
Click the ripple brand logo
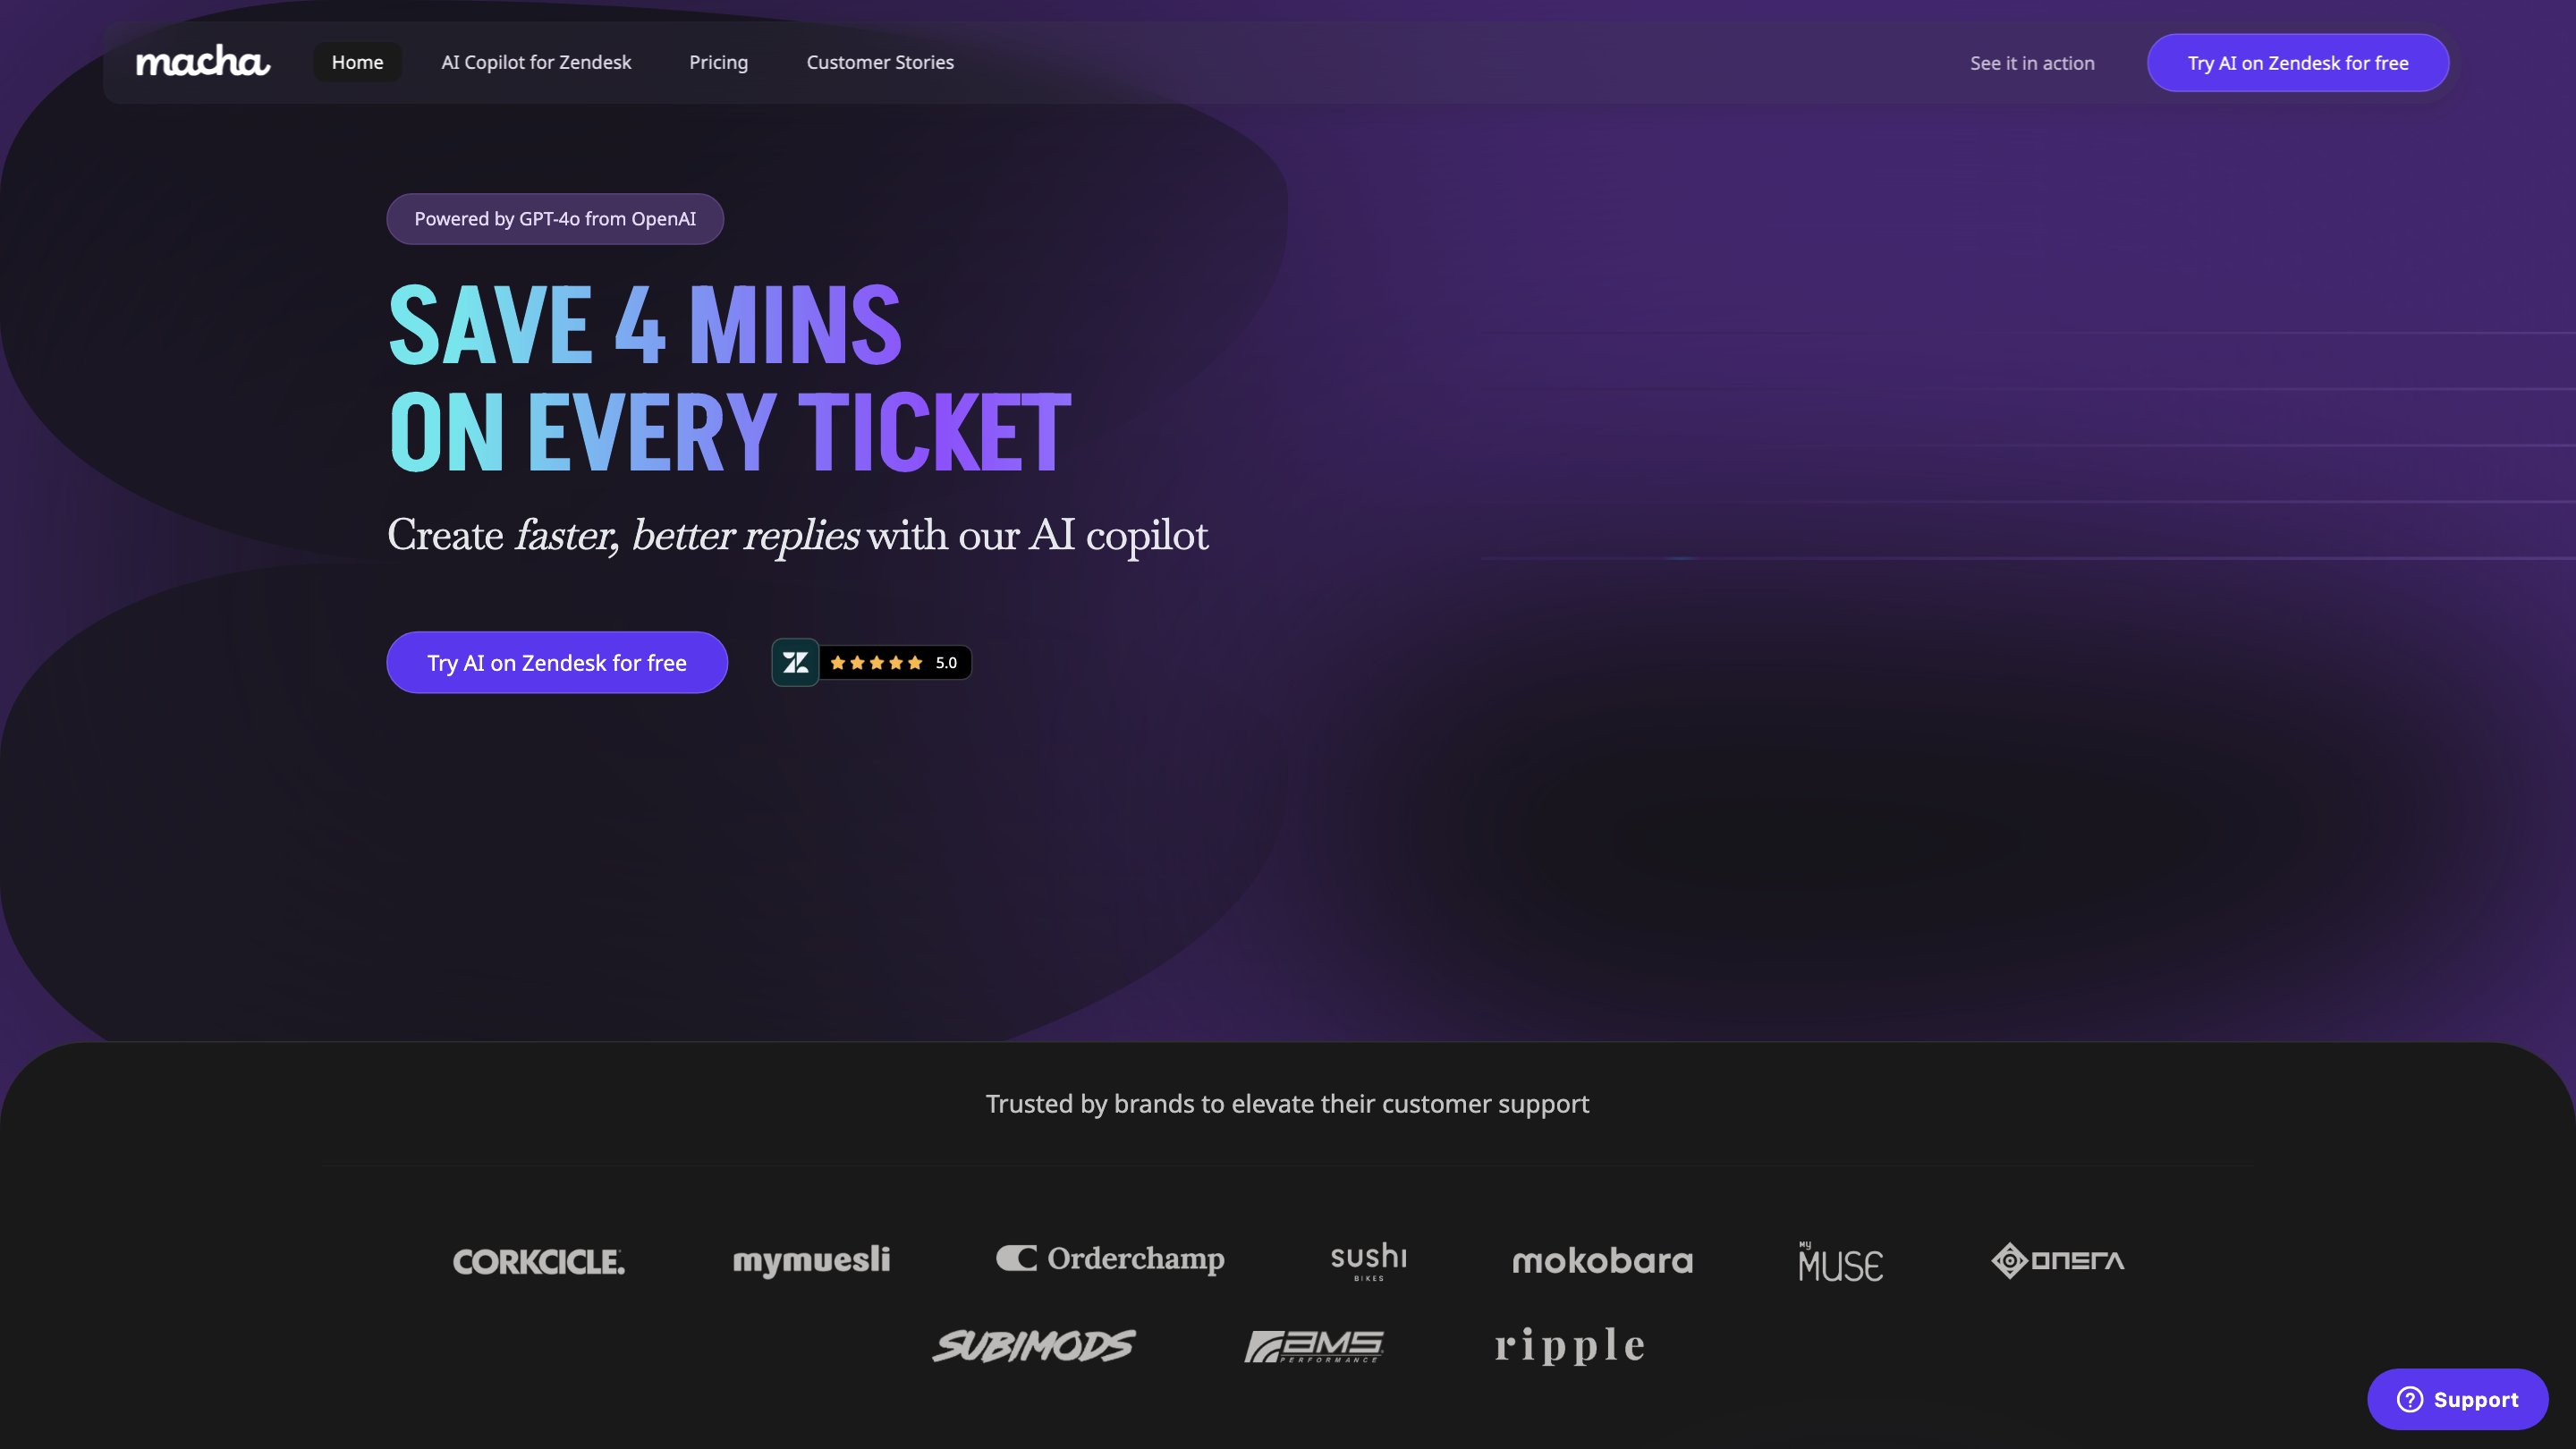point(1569,1346)
